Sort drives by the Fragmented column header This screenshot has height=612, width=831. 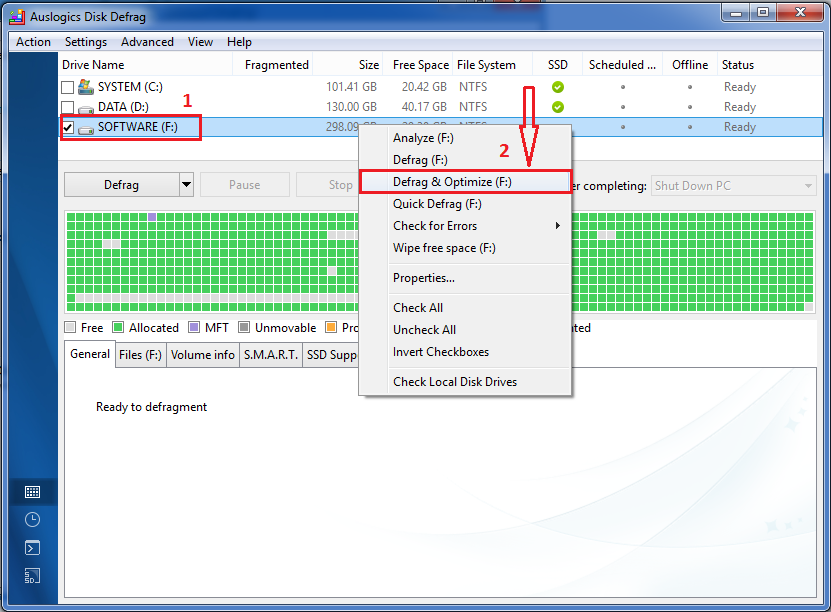276,65
